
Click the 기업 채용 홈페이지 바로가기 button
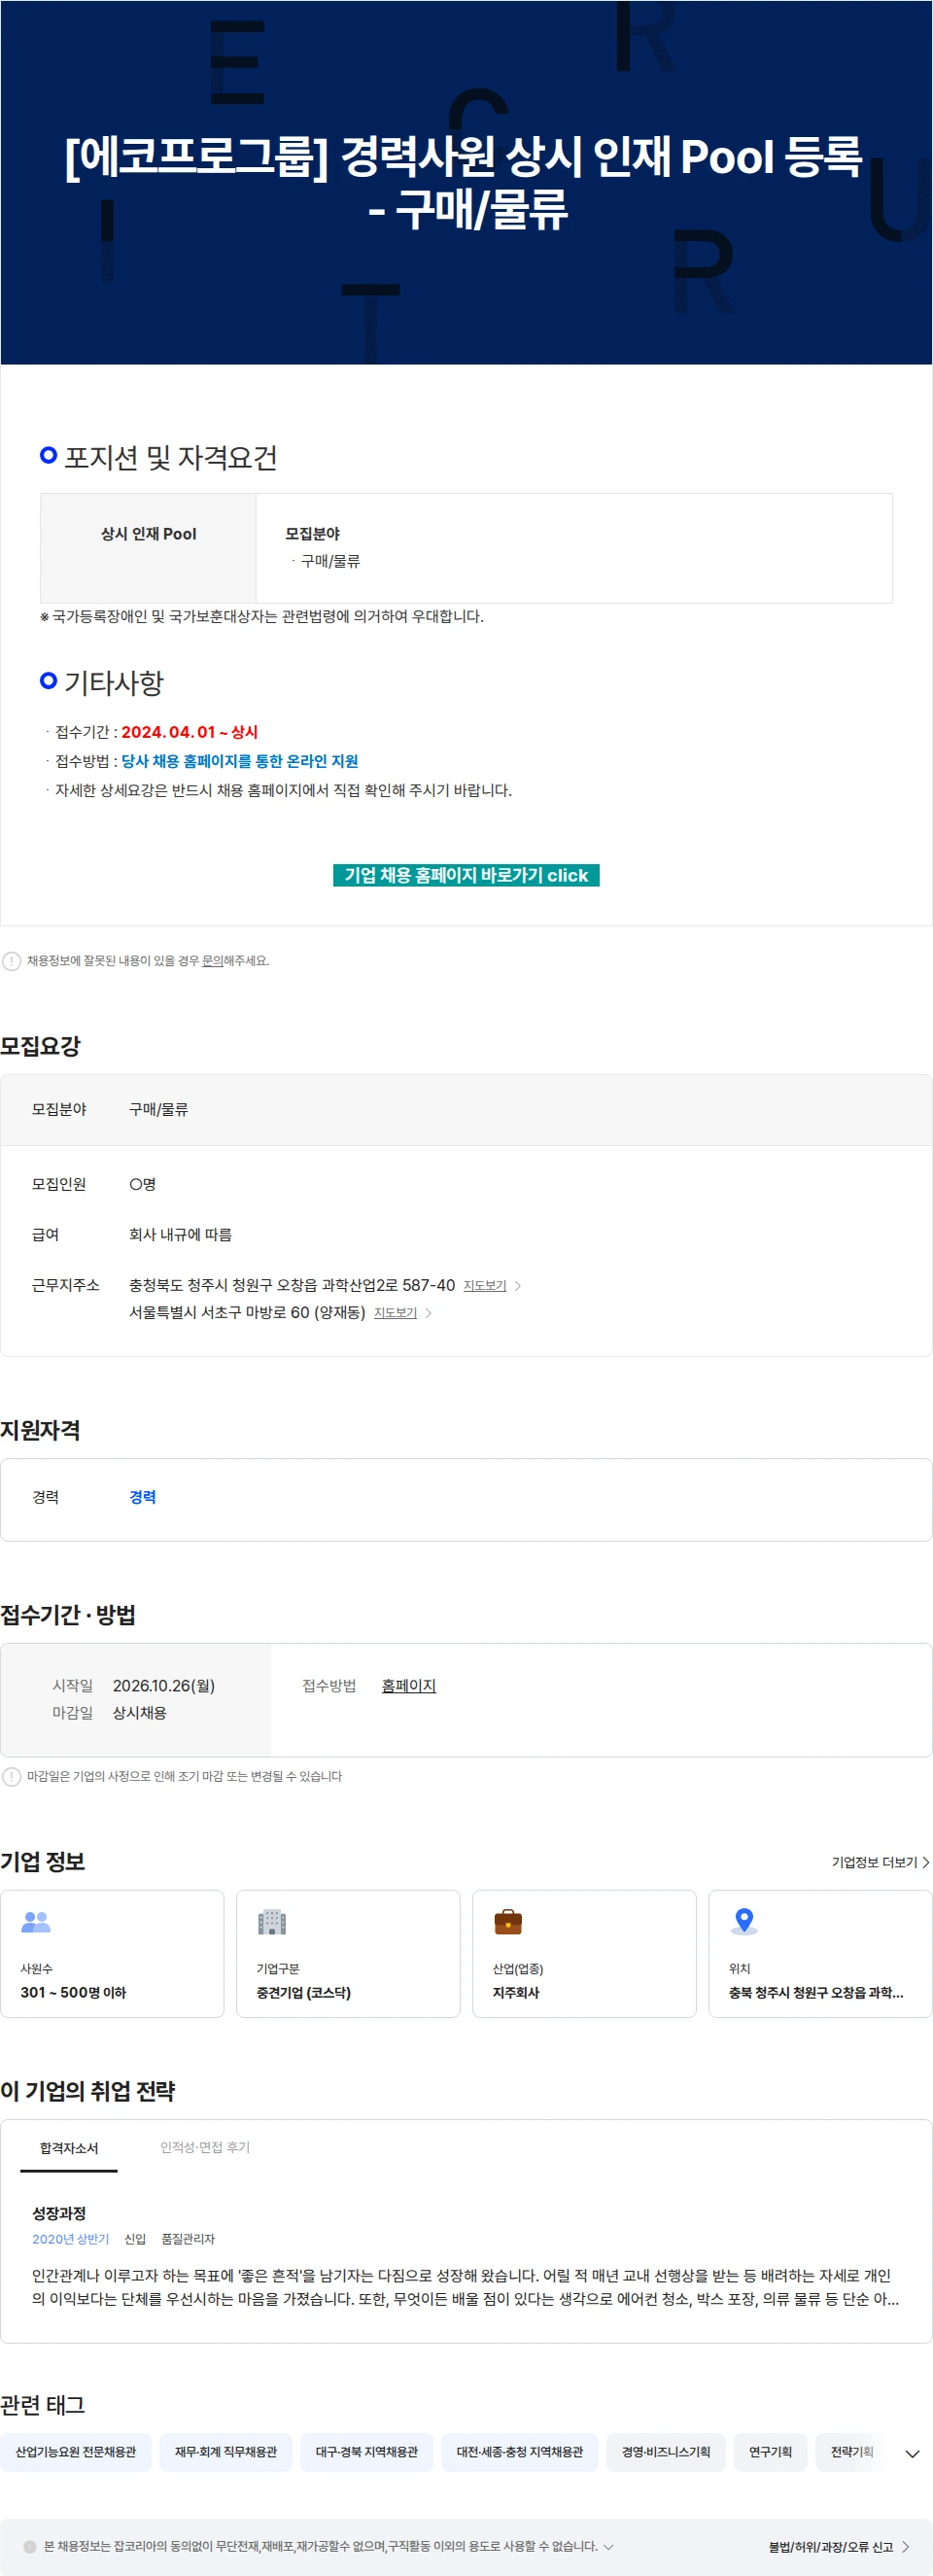tap(466, 875)
